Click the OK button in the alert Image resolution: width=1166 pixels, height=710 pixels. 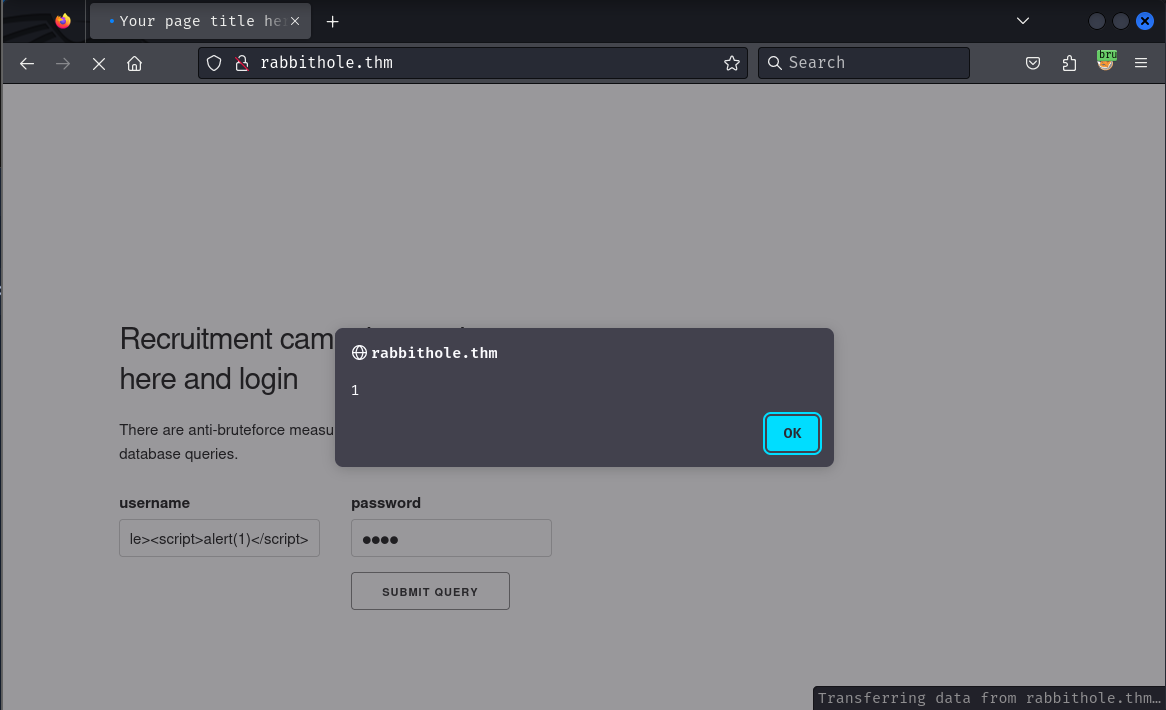coord(792,433)
